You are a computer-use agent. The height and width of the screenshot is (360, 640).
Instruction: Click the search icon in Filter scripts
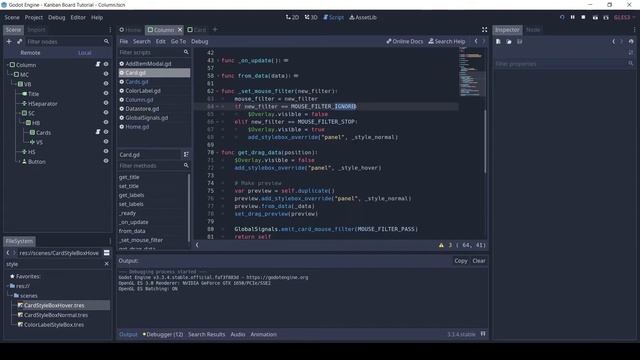186,52
